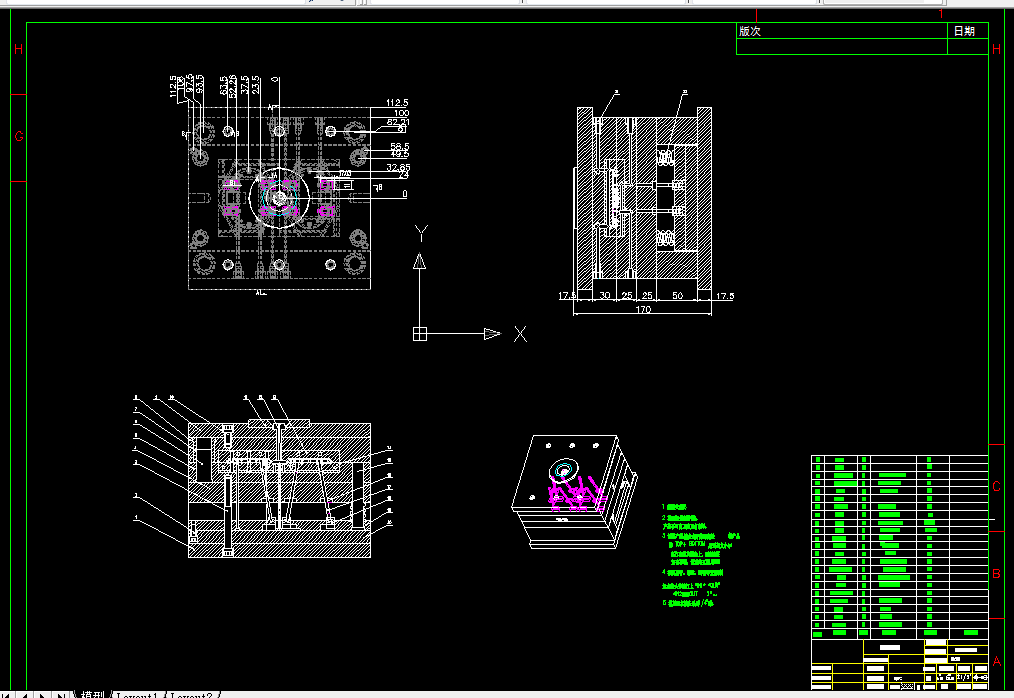Select the horizontal 112.5 ordinate dimension
1014x698 pixels.
[397, 102]
